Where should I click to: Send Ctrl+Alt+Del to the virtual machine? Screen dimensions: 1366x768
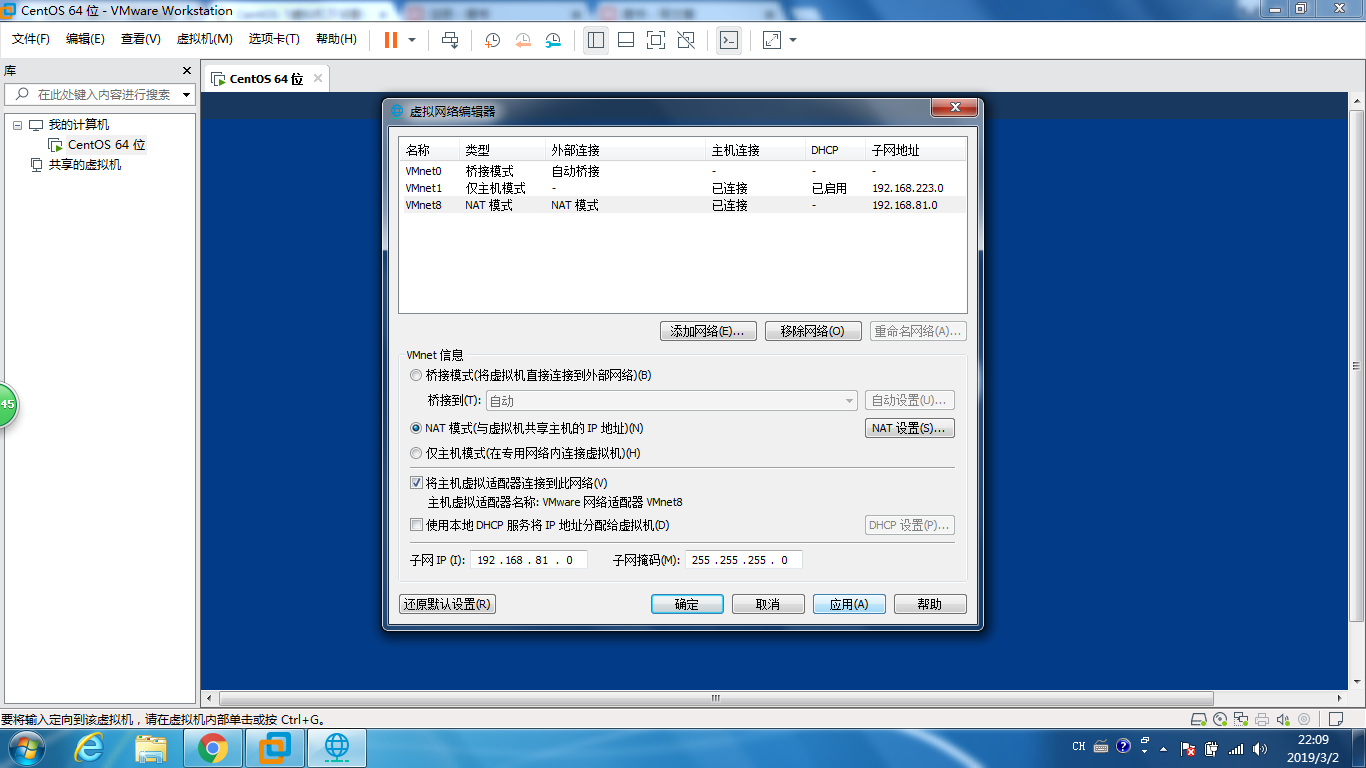(449, 40)
